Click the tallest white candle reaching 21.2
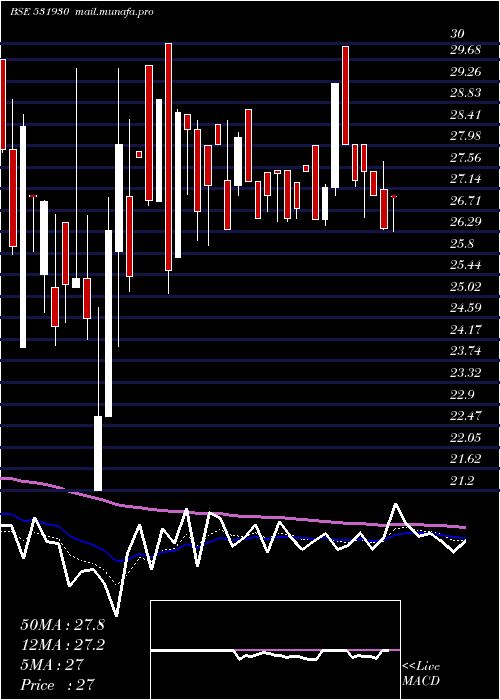The width and height of the screenshot is (500, 700). (98, 453)
